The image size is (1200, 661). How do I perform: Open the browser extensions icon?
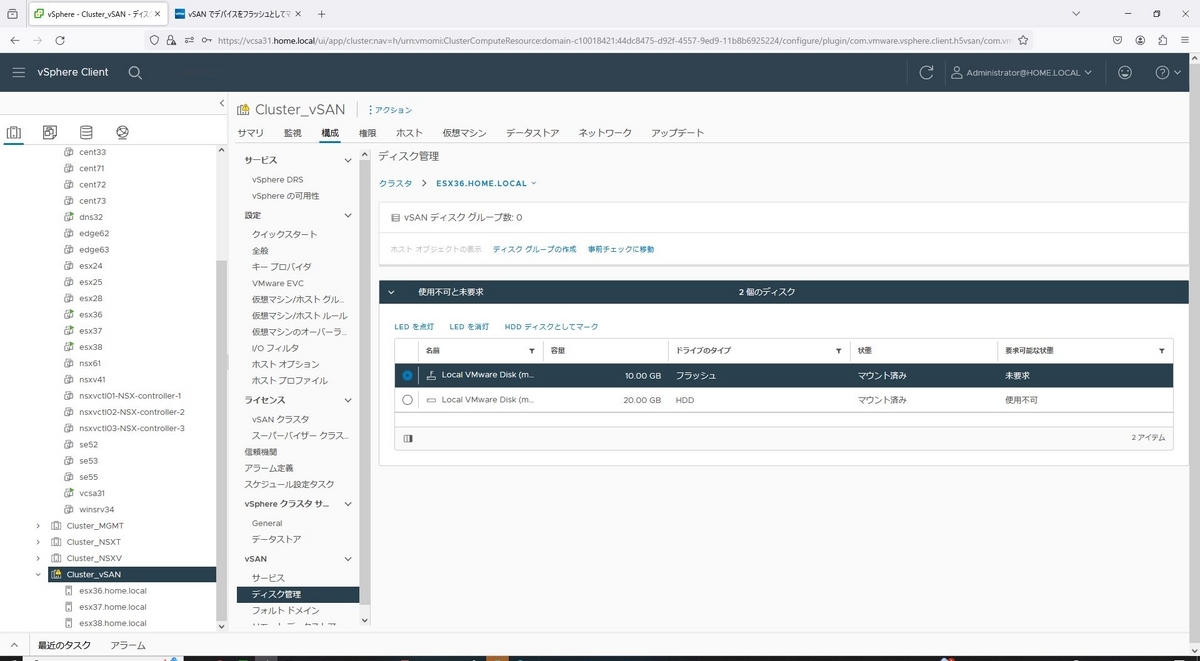coord(1163,40)
